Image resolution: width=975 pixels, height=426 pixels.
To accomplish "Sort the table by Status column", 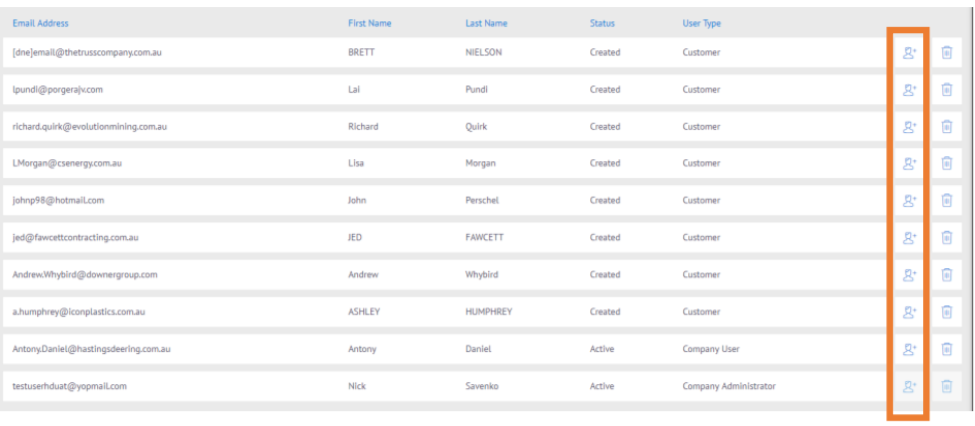I will (x=602, y=23).
